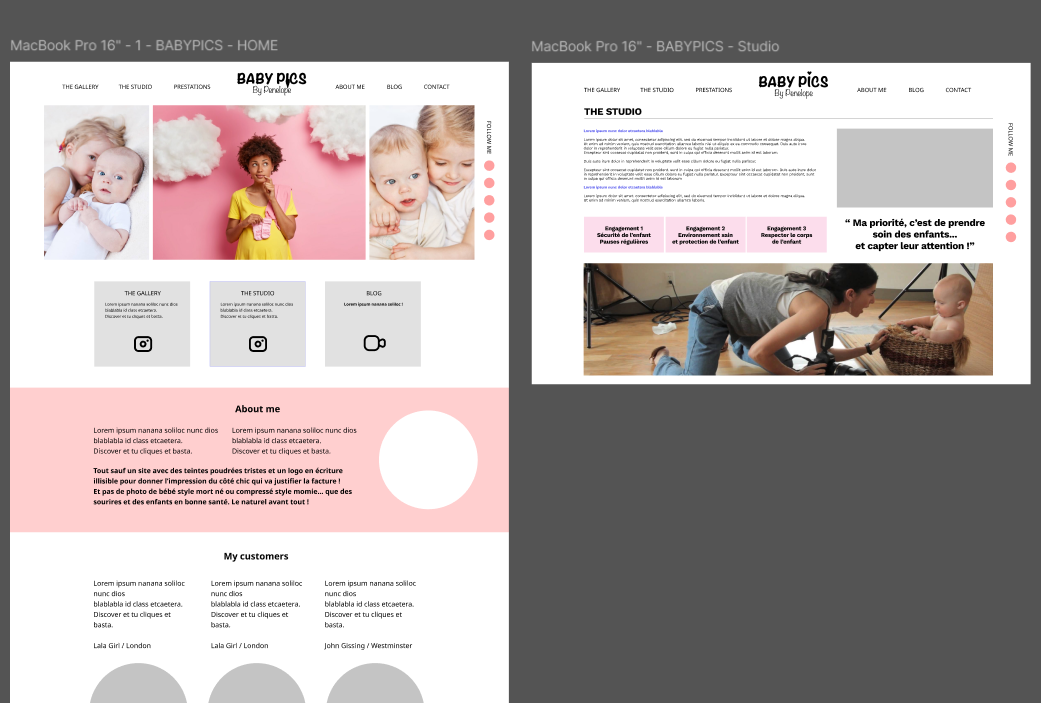Click THE GALLERY in Studio frame navigation
Screen dimensions: 1041x703
602,90
